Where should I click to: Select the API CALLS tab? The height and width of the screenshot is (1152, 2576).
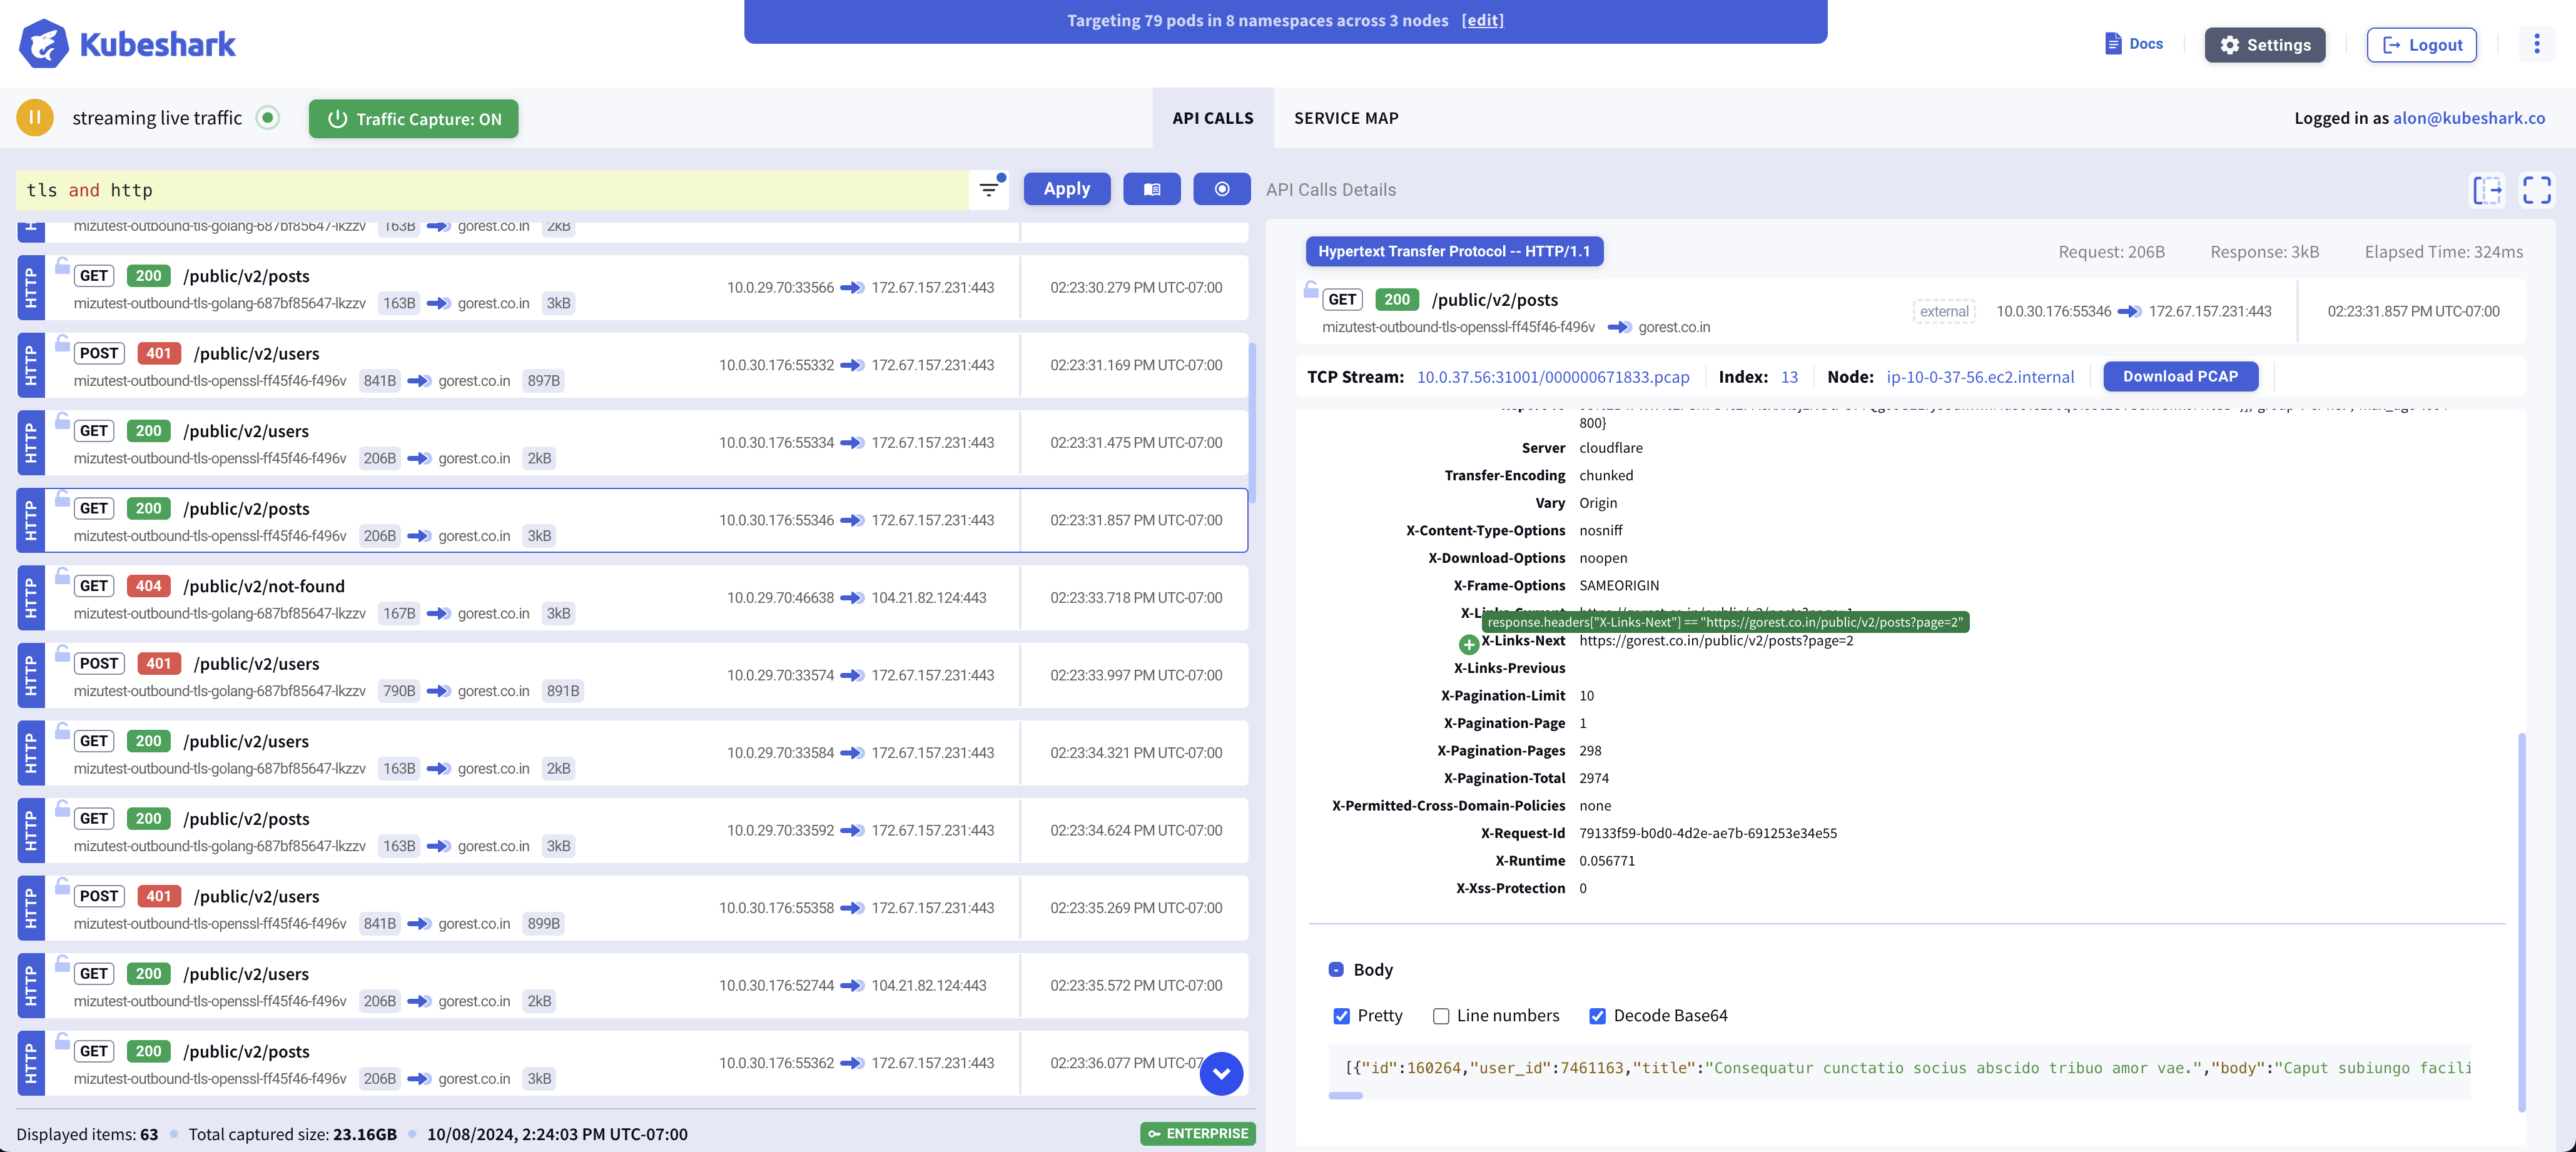click(1213, 117)
